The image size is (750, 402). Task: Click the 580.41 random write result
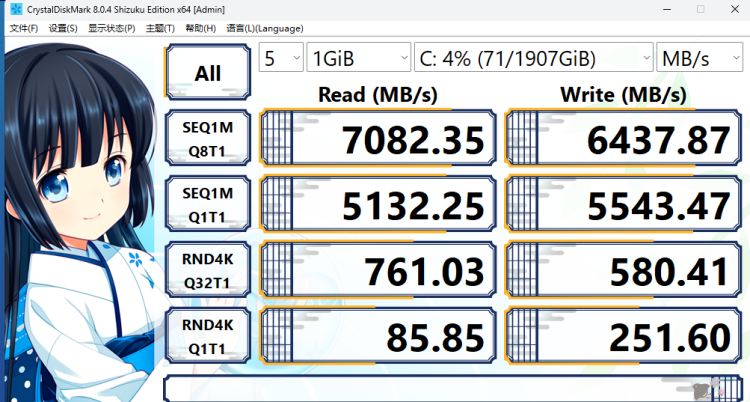point(624,270)
